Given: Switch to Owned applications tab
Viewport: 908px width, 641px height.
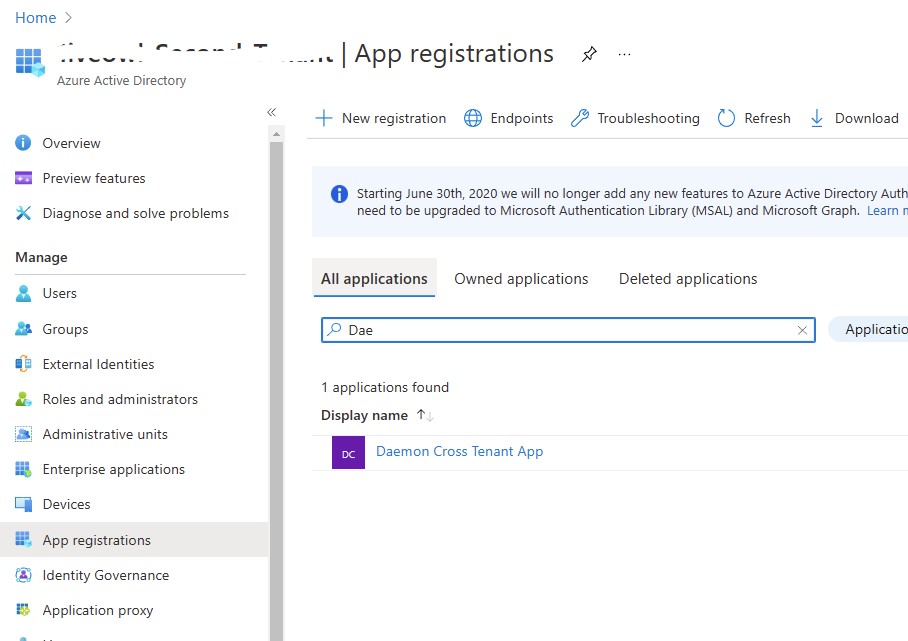Looking at the screenshot, I should (521, 279).
